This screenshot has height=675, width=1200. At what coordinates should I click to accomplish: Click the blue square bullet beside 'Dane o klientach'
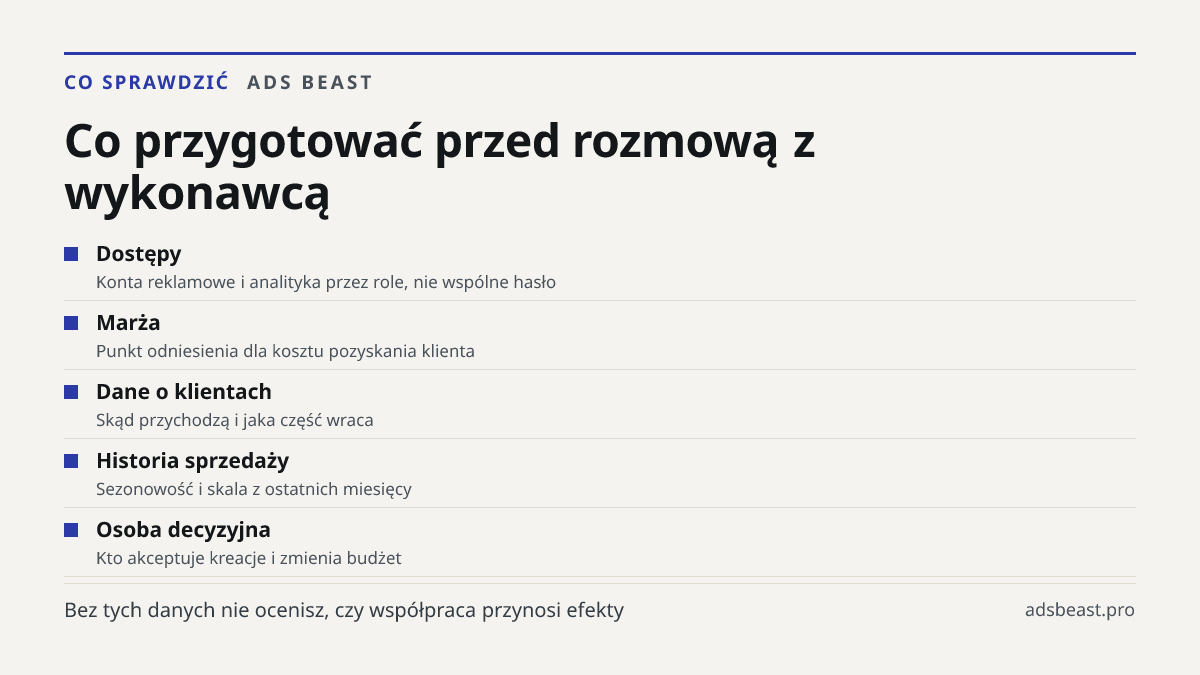(x=71, y=392)
